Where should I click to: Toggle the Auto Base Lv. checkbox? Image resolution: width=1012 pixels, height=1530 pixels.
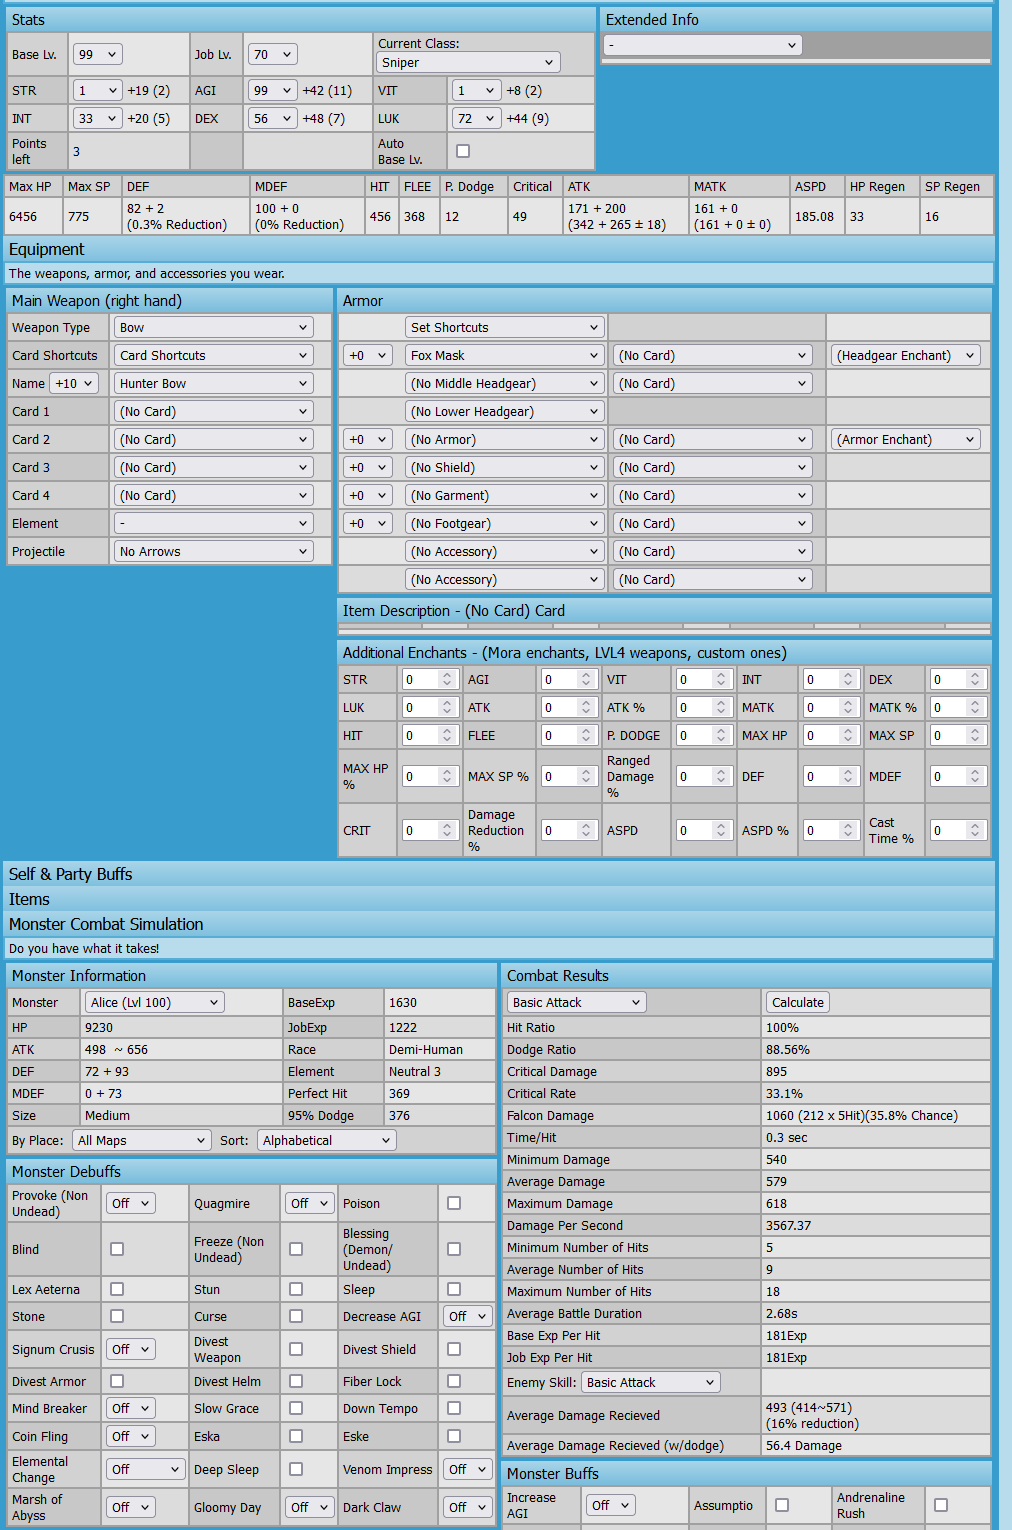pos(463,151)
